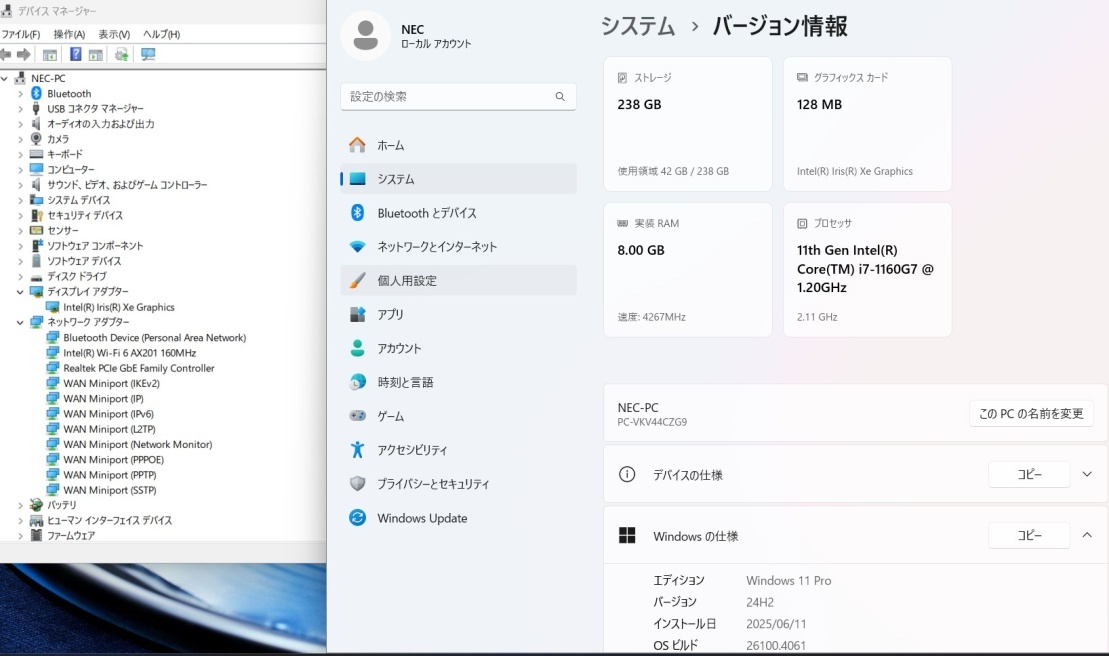The height and width of the screenshot is (656, 1109).
Task: Select WAN Miniport (SSTP) entry
Action: point(110,490)
